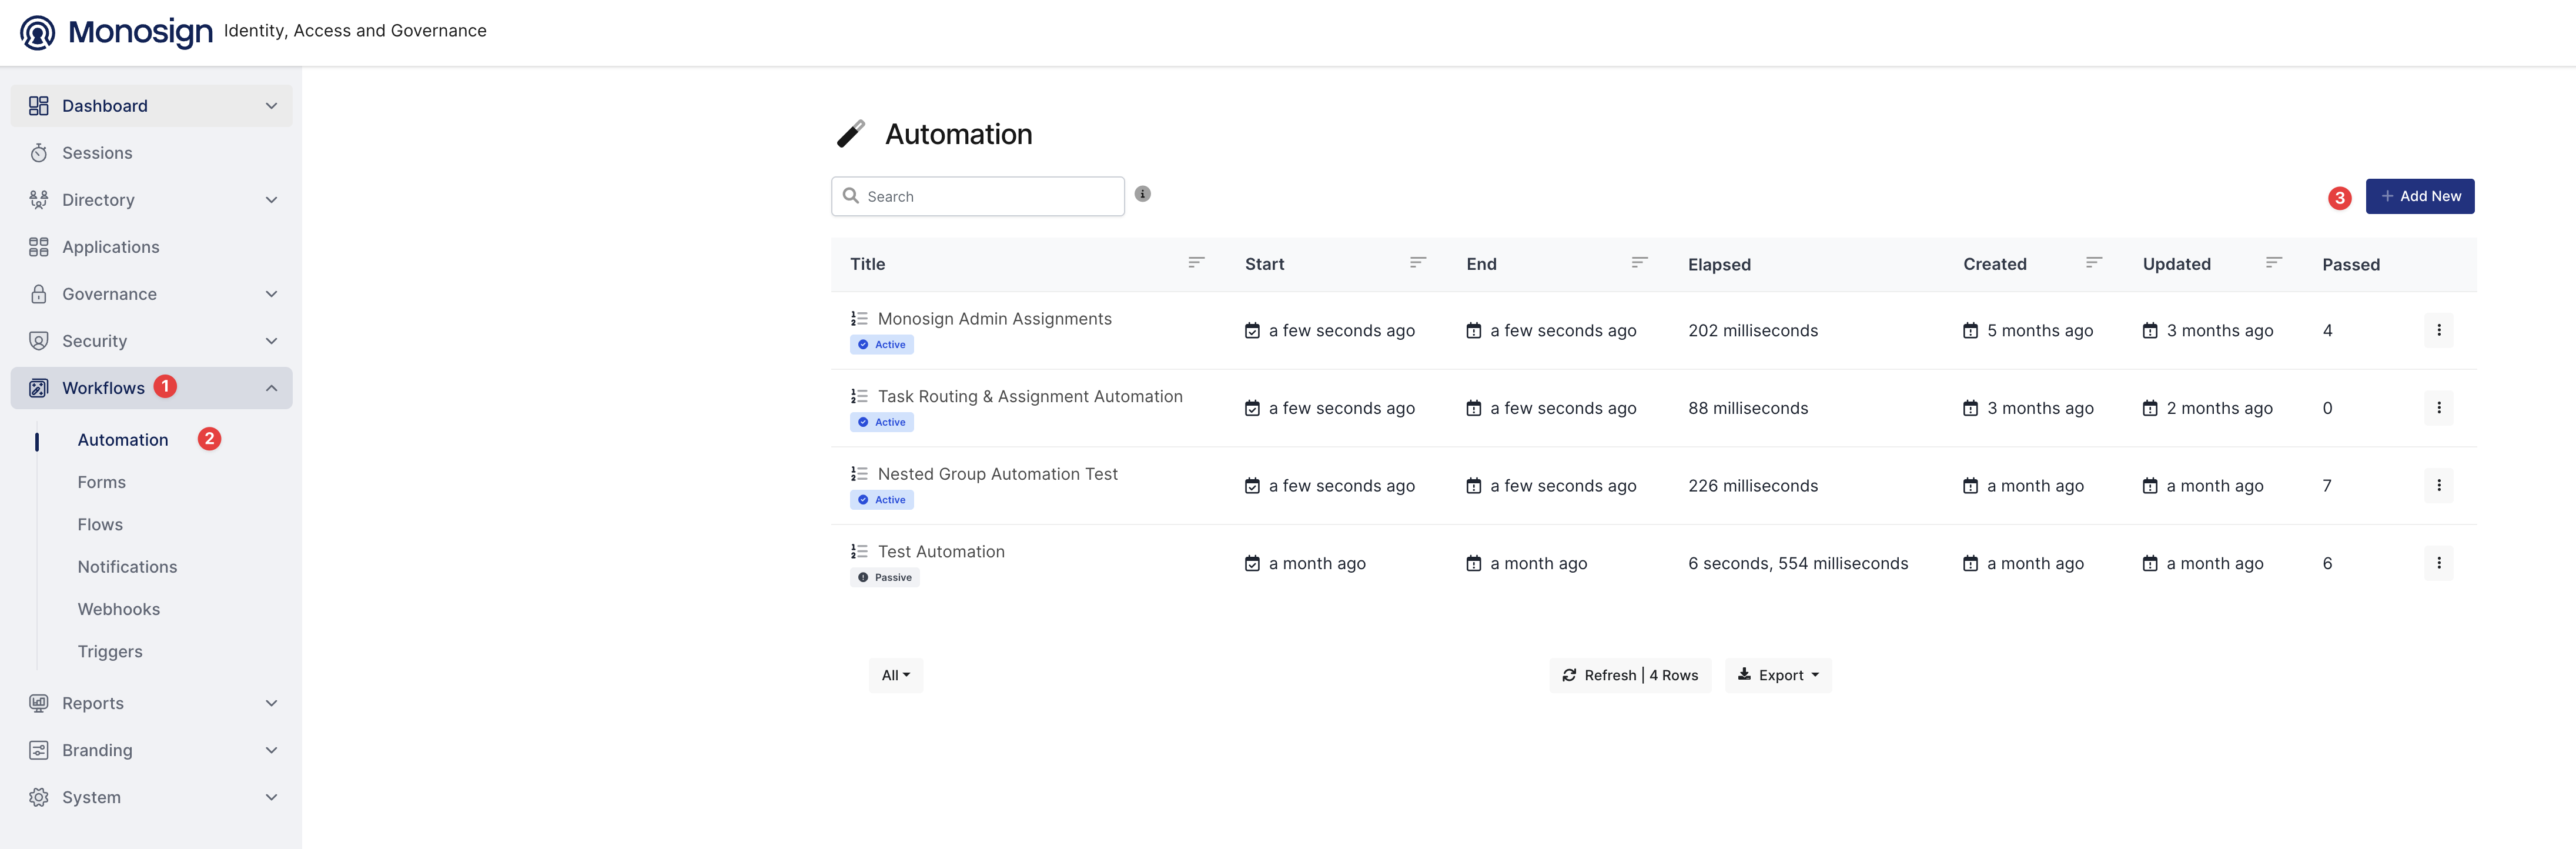Open the search info icon
Screen dimensions: 2576x849
coord(1143,194)
